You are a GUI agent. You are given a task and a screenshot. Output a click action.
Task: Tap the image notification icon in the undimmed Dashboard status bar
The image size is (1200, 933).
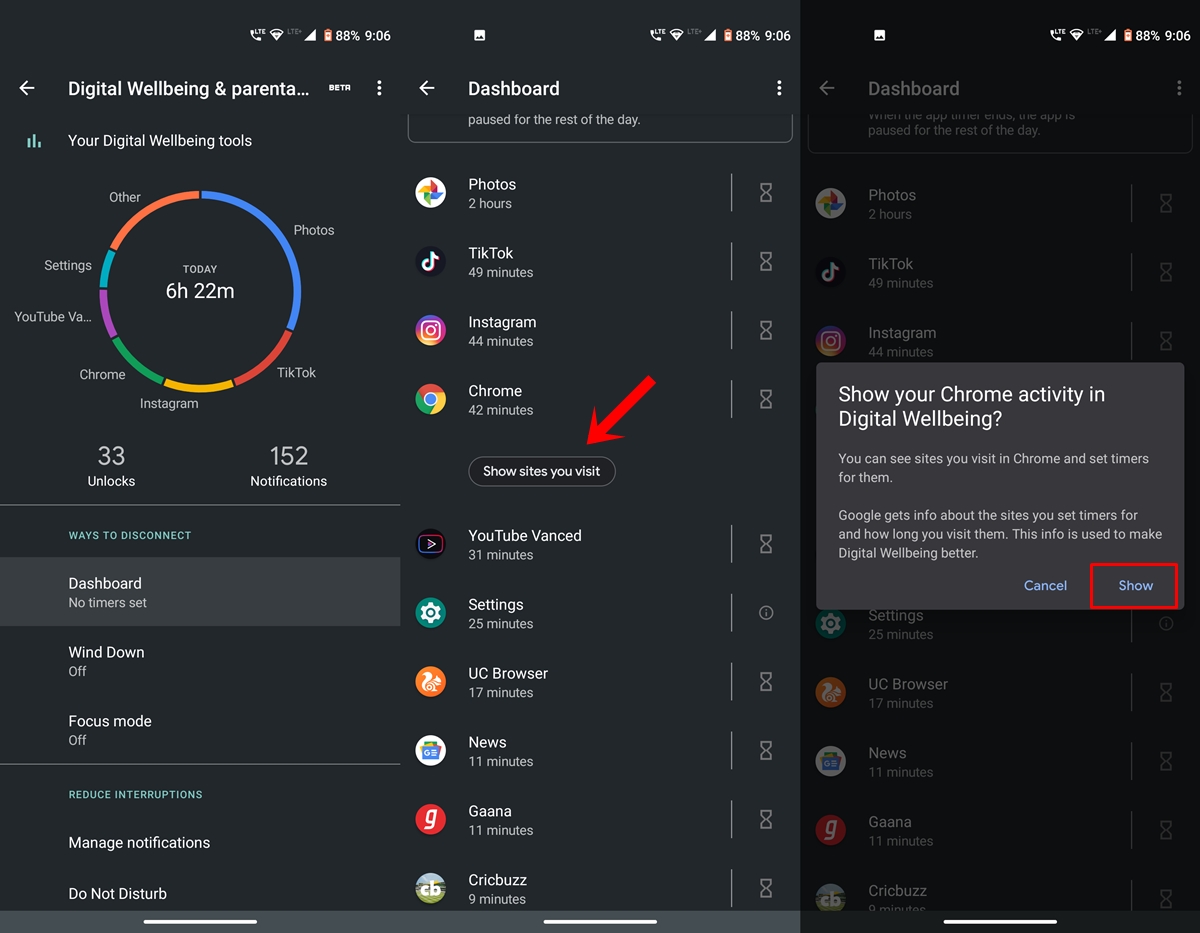[479, 35]
